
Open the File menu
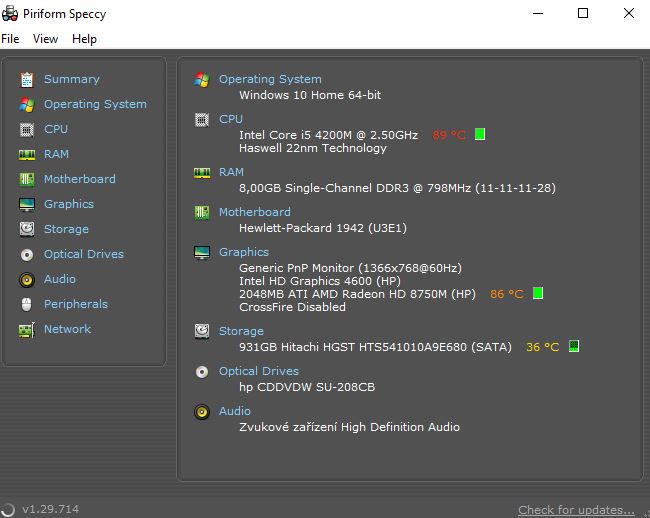coord(10,39)
